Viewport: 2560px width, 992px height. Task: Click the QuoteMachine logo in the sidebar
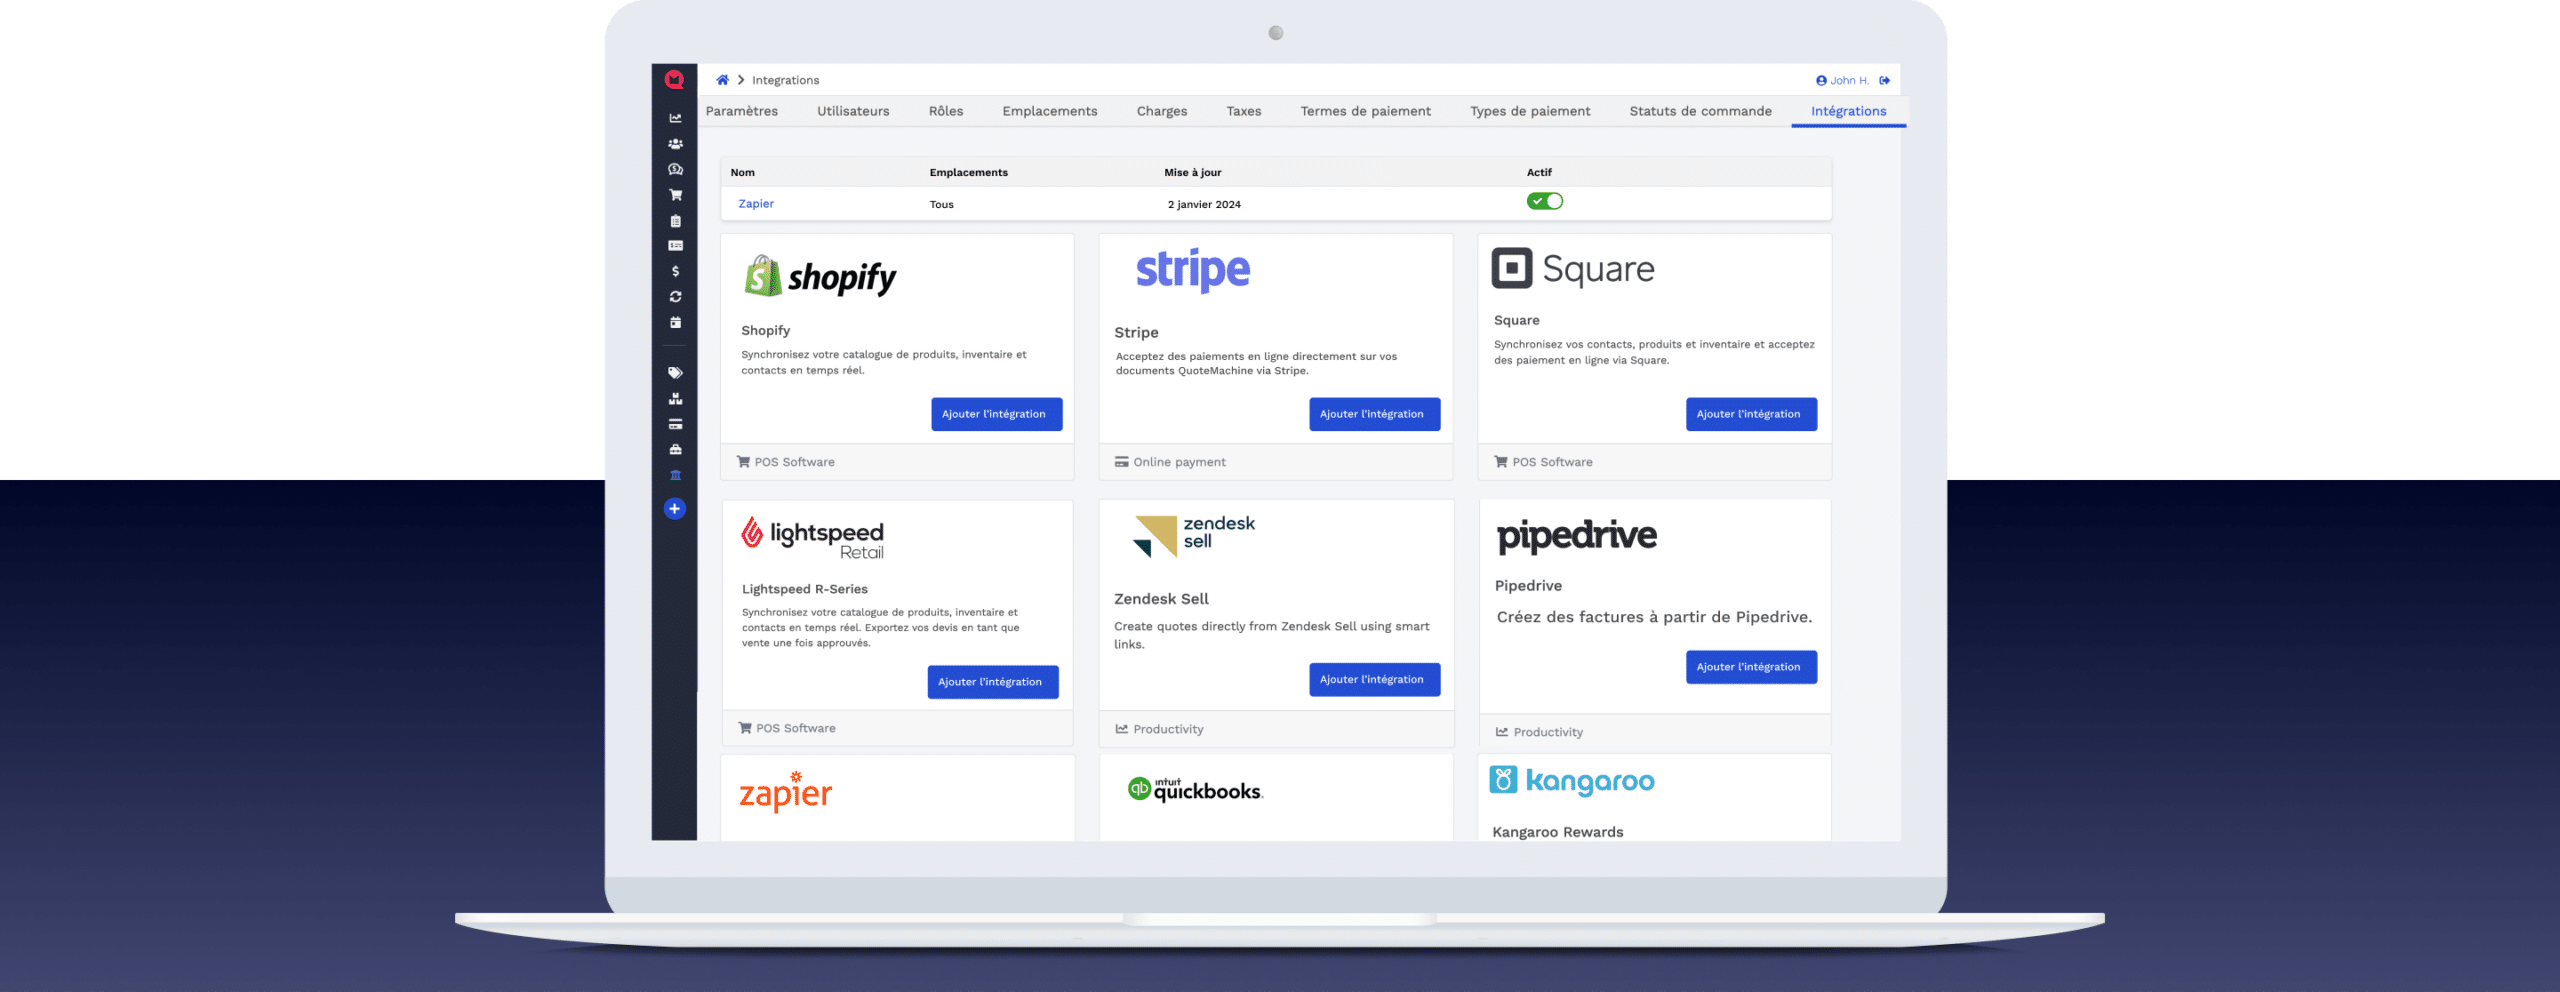(x=674, y=80)
